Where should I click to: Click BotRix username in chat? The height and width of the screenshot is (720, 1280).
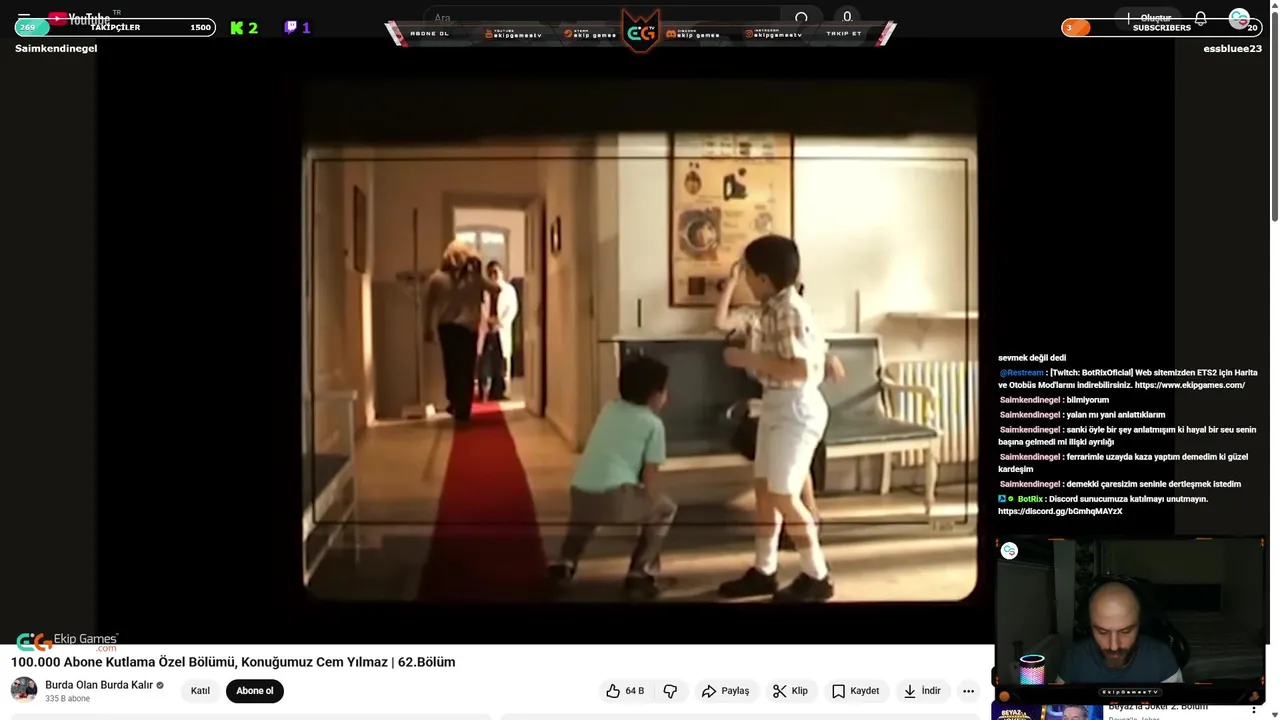click(x=1029, y=498)
